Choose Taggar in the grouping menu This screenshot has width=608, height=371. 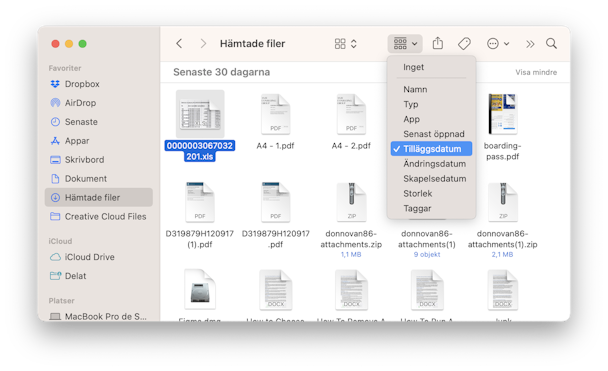tap(431, 209)
